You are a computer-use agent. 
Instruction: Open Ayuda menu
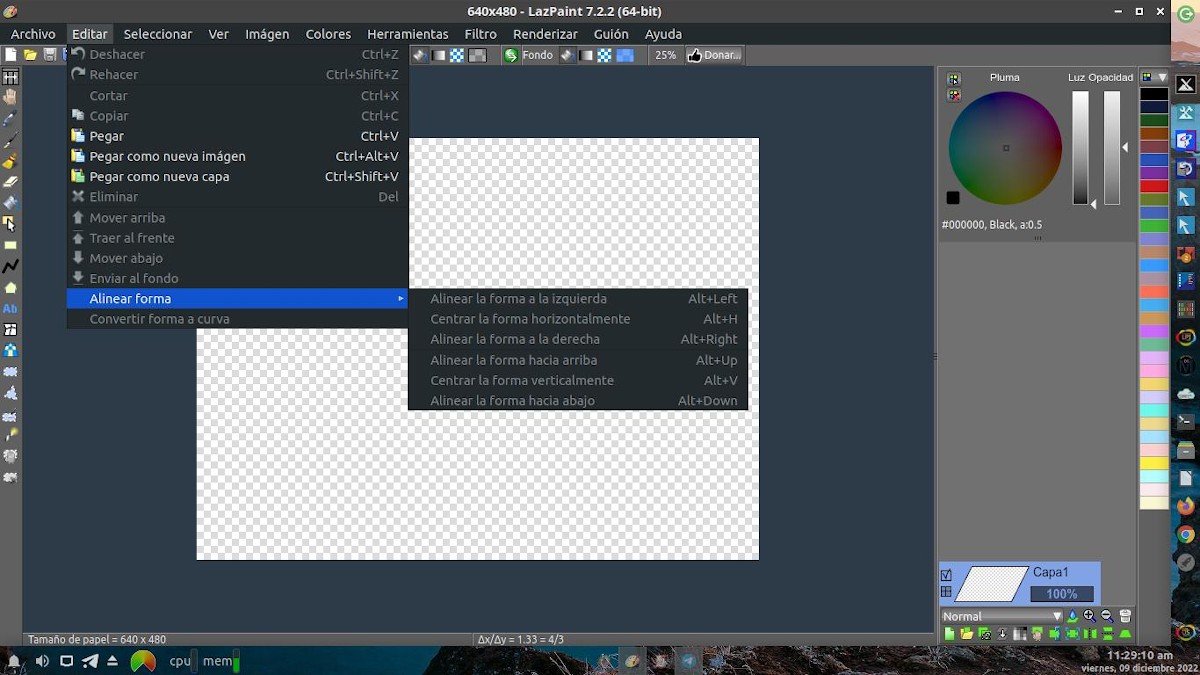coord(663,34)
